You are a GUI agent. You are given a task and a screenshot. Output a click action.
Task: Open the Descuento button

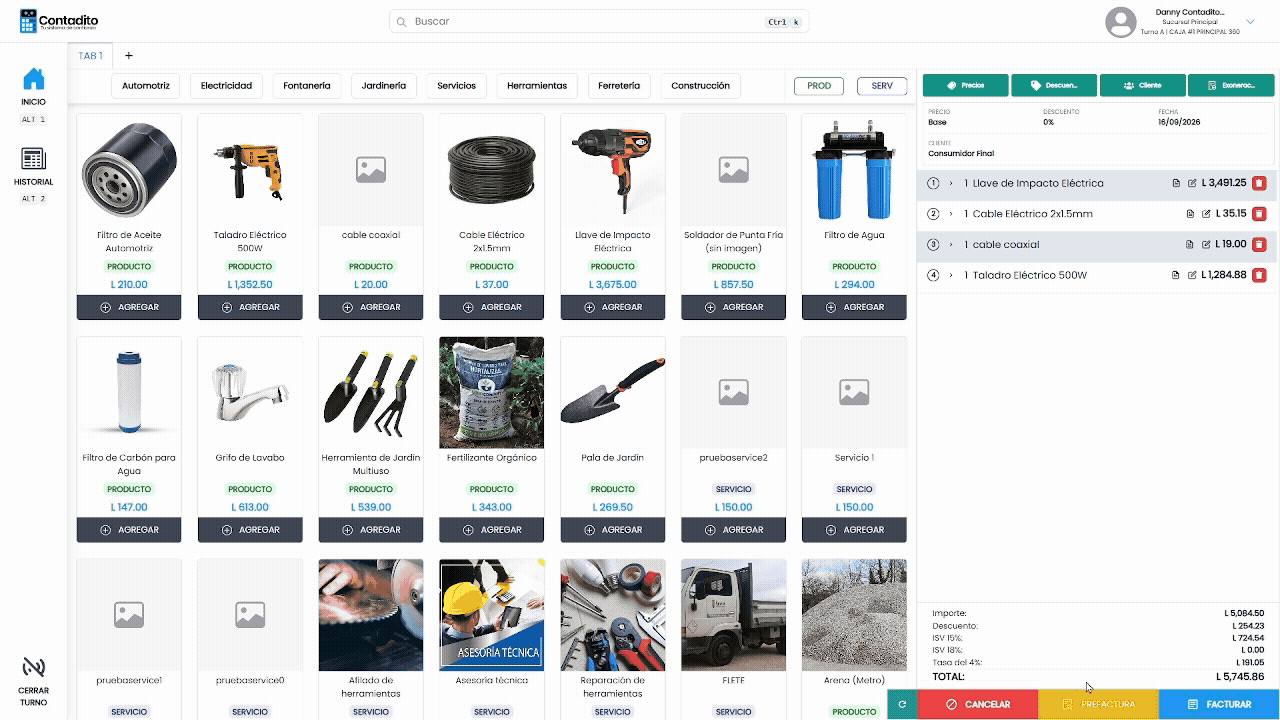pyautogui.click(x=1054, y=86)
